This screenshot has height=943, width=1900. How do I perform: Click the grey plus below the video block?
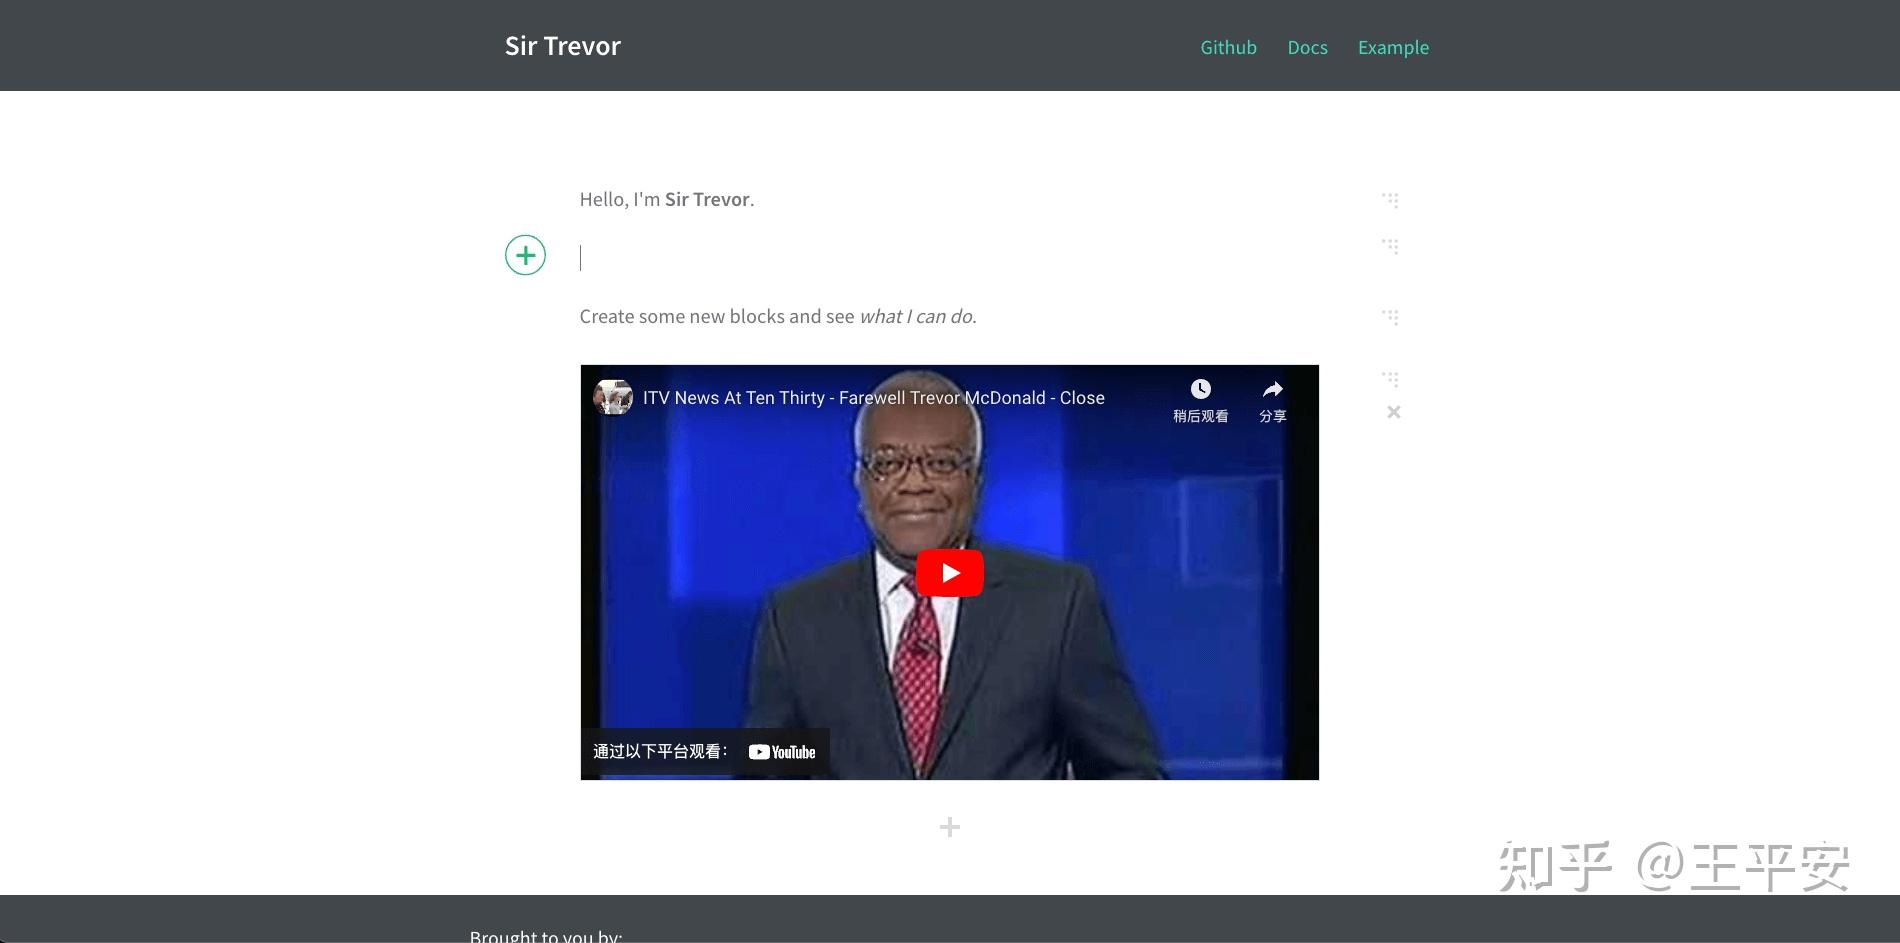[950, 827]
